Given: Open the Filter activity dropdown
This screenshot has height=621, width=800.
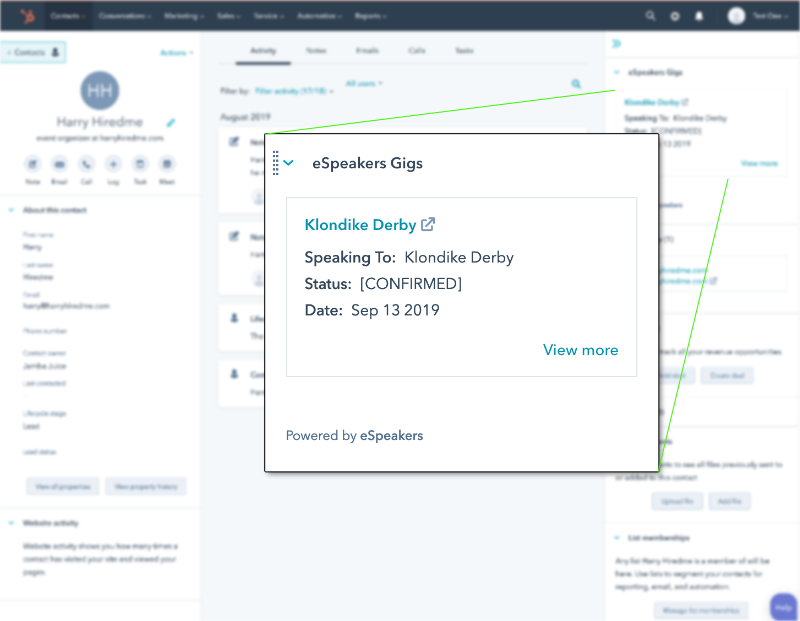Looking at the screenshot, I should coord(294,91).
